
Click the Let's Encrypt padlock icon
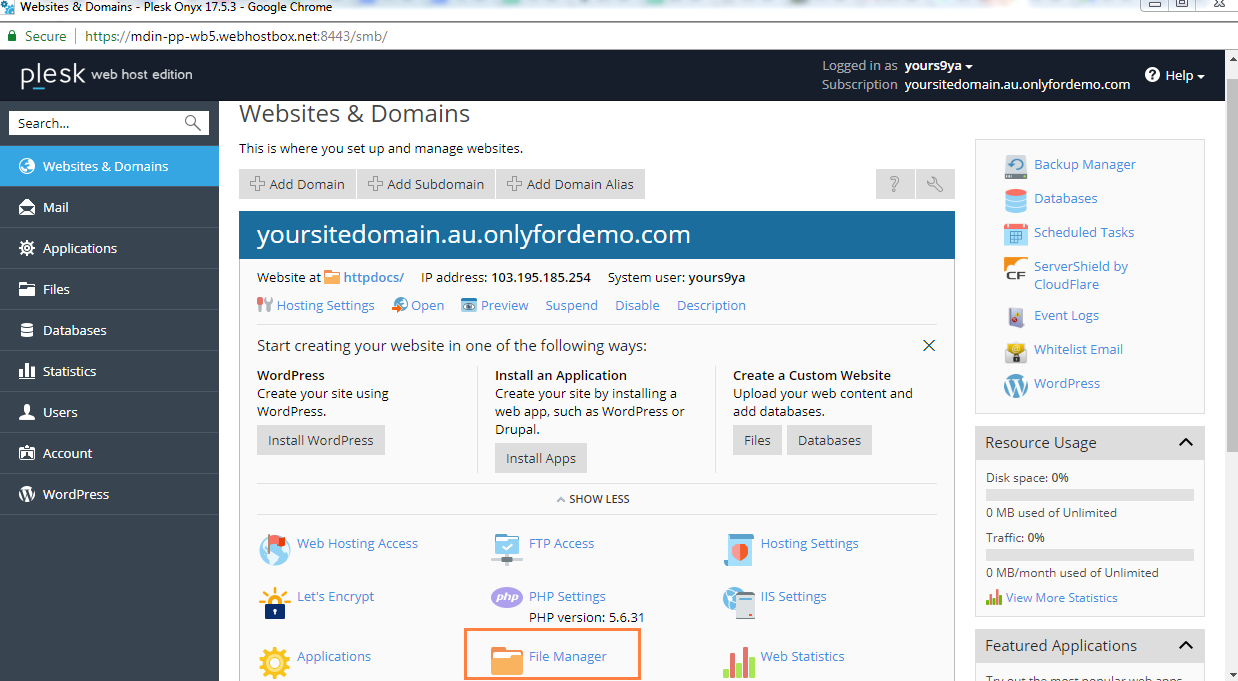(x=274, y=601)
